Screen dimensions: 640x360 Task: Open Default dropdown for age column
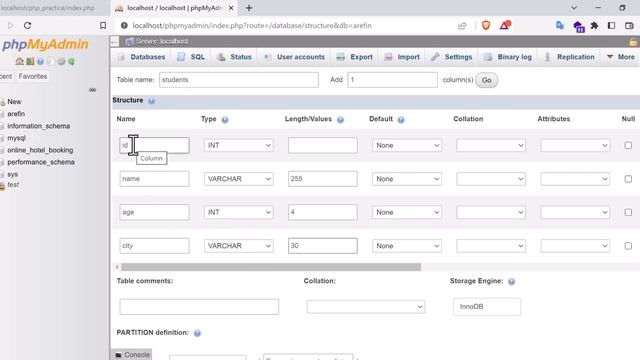[x=407, y=212]
